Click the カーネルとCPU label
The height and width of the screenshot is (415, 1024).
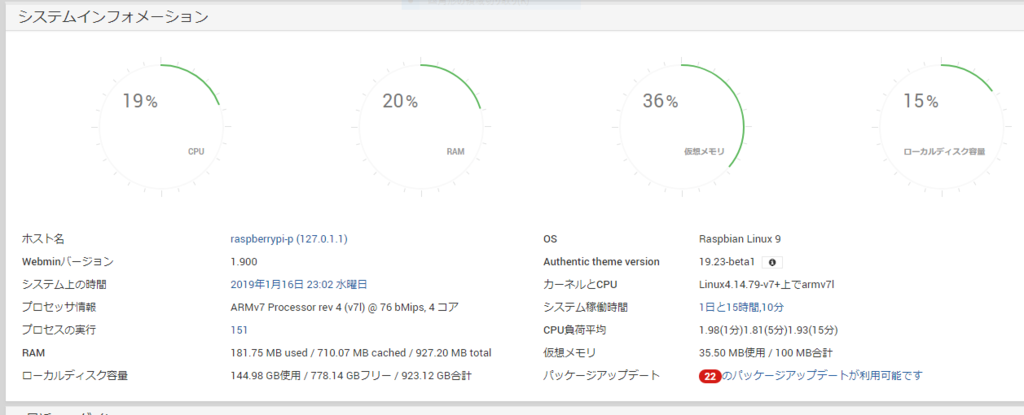point(580,284)
